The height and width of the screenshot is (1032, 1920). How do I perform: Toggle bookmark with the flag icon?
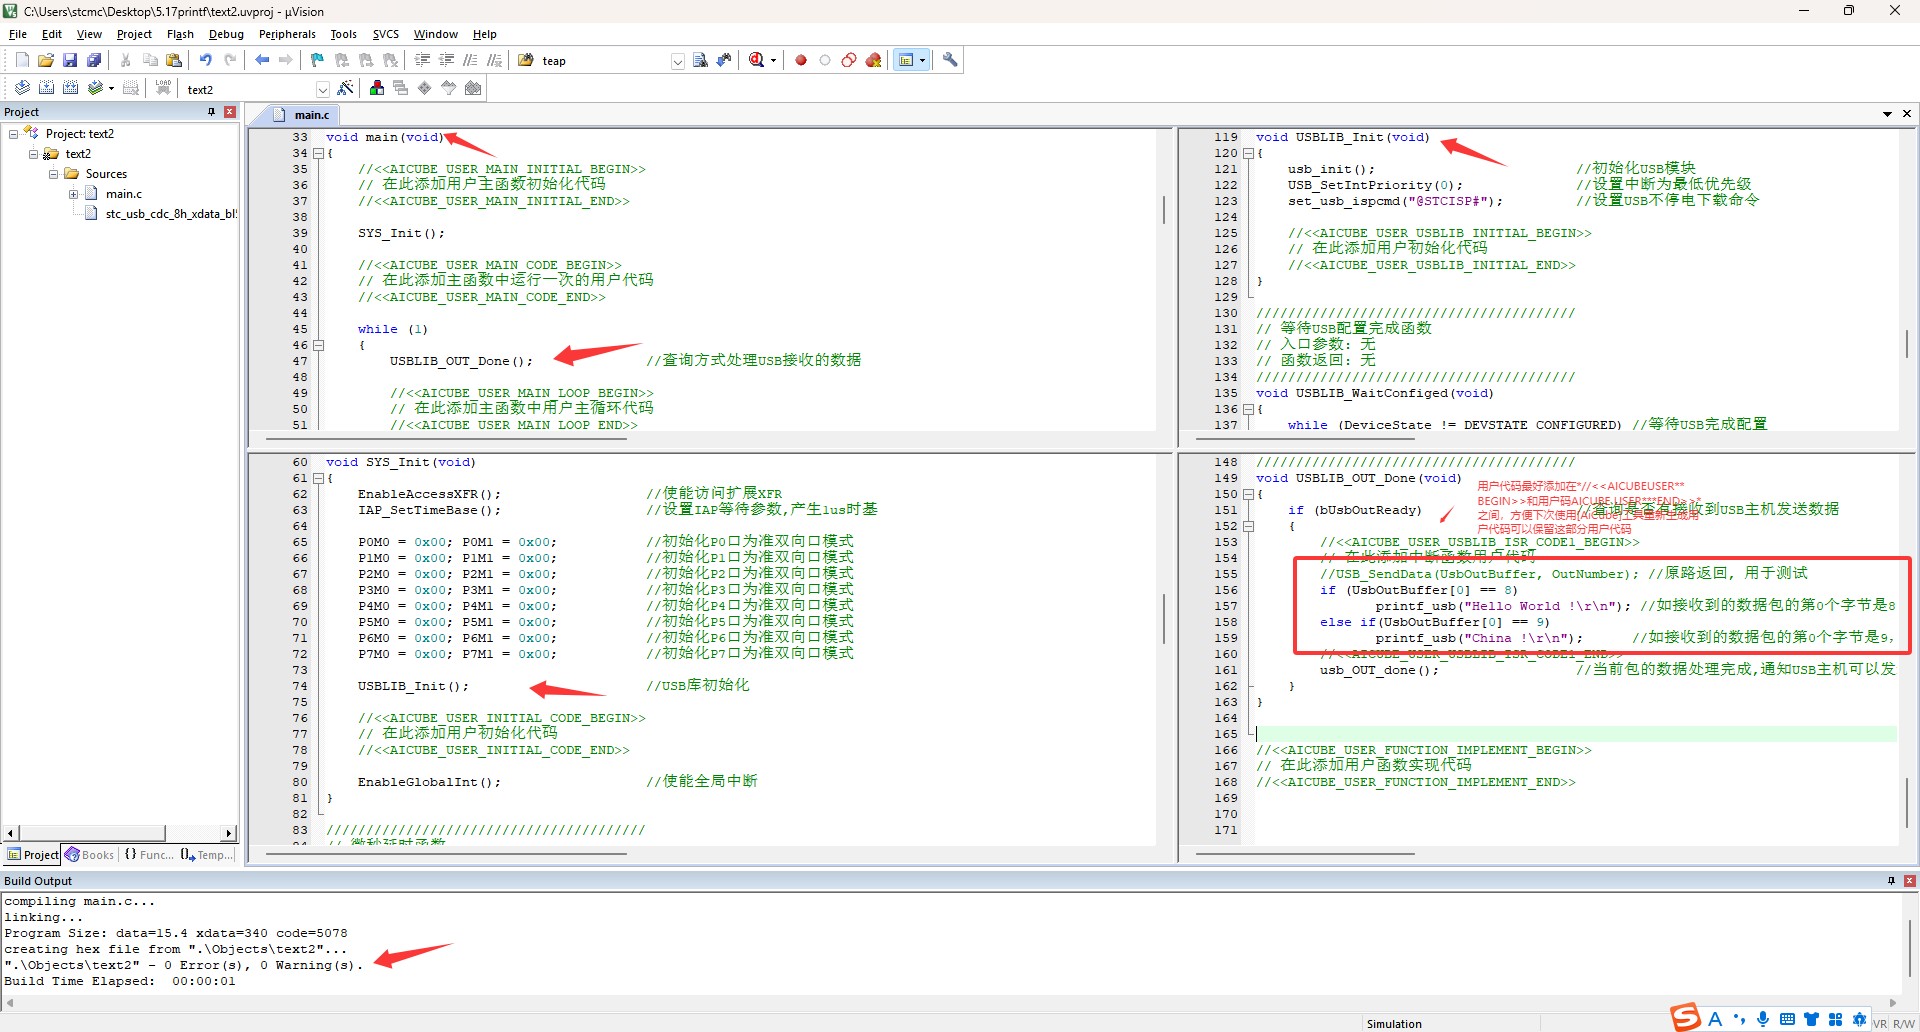click(x=318, y=60)
